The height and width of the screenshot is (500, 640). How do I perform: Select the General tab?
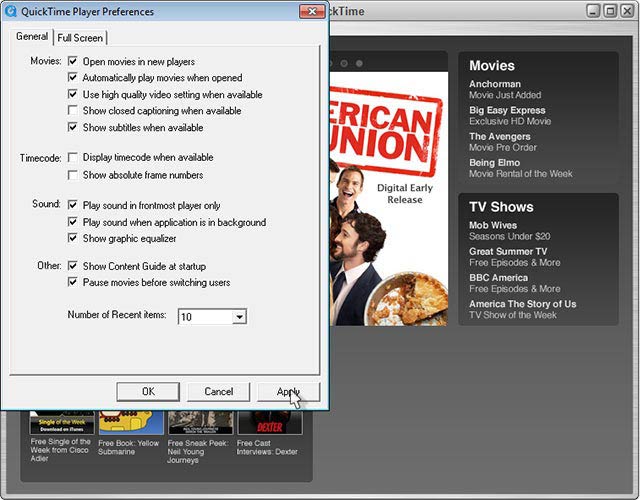click(32, 37)
